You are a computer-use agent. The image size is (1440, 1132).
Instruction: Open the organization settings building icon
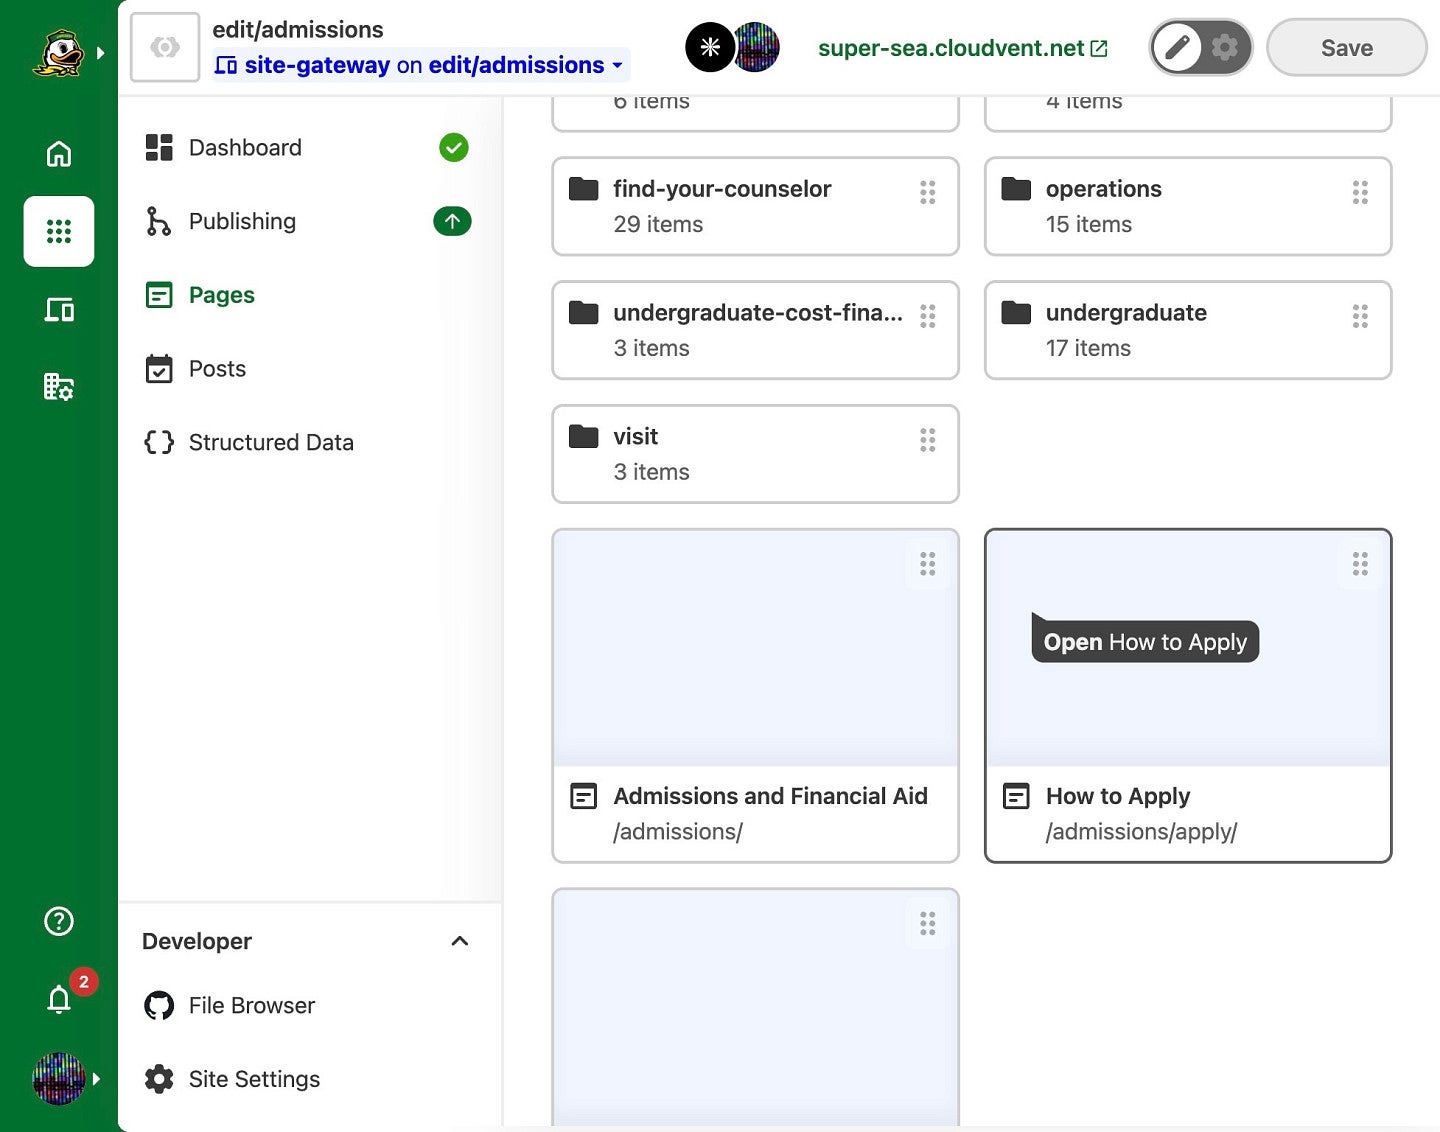59,386
